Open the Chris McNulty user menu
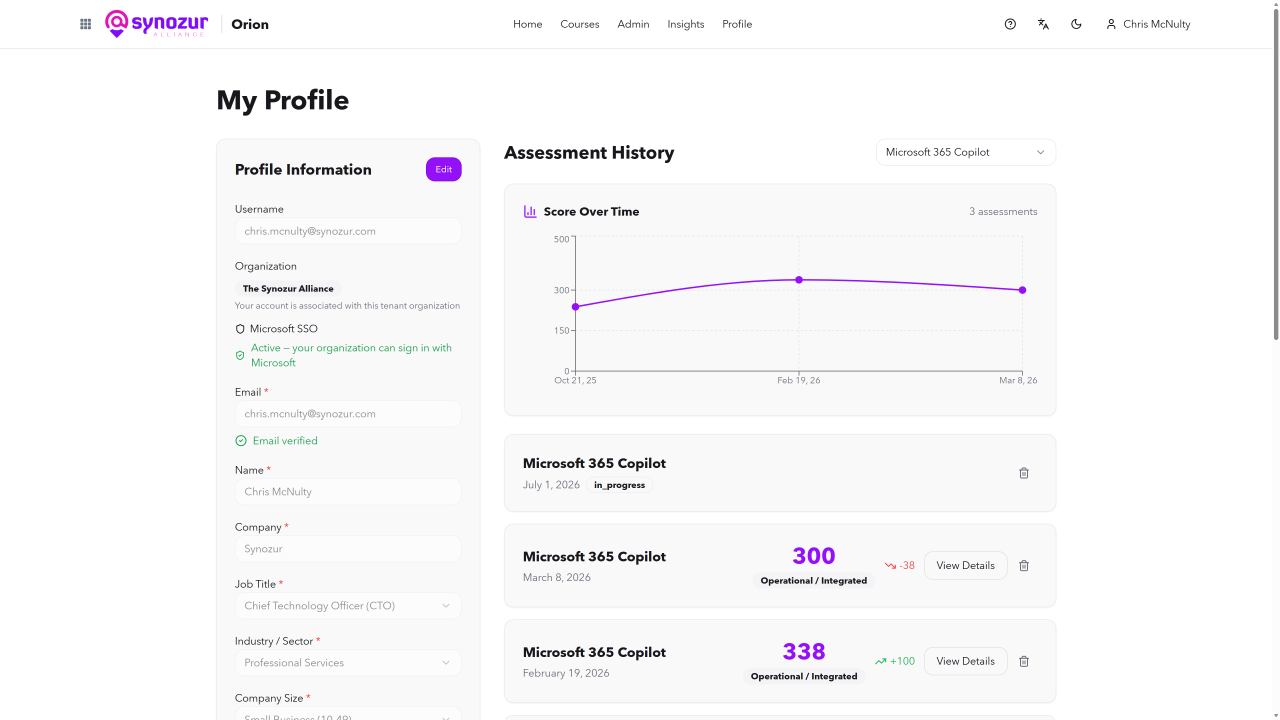This screenshot has height=720, width=1280. point(1148,24)
